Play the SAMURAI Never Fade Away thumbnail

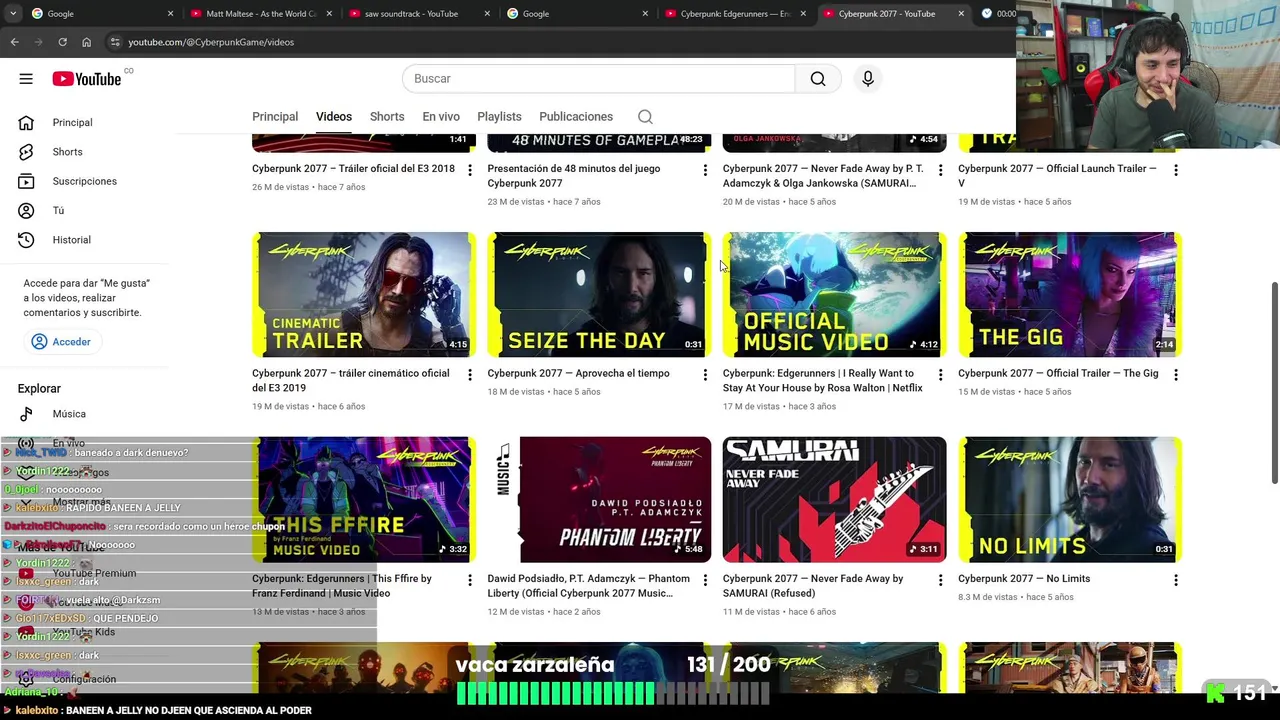(834, 500)
